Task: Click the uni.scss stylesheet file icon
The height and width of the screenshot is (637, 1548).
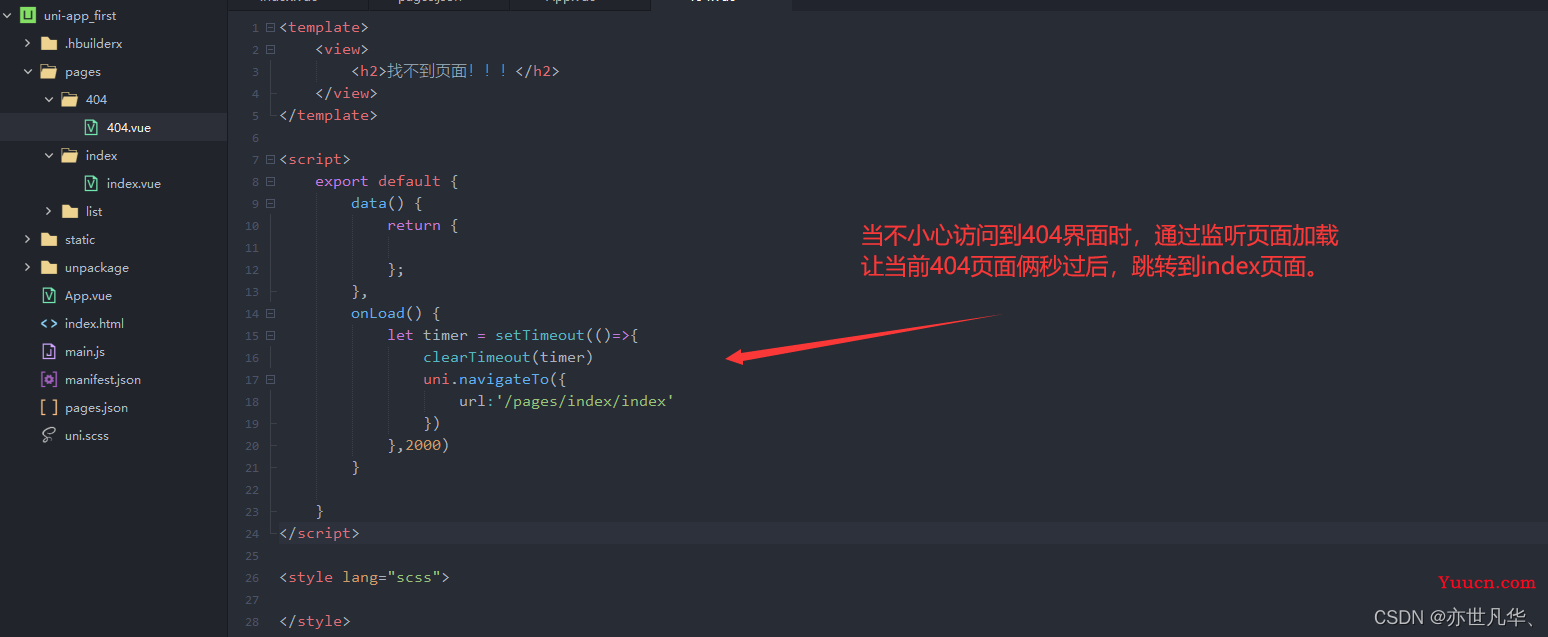Action: tap(49, 436)
